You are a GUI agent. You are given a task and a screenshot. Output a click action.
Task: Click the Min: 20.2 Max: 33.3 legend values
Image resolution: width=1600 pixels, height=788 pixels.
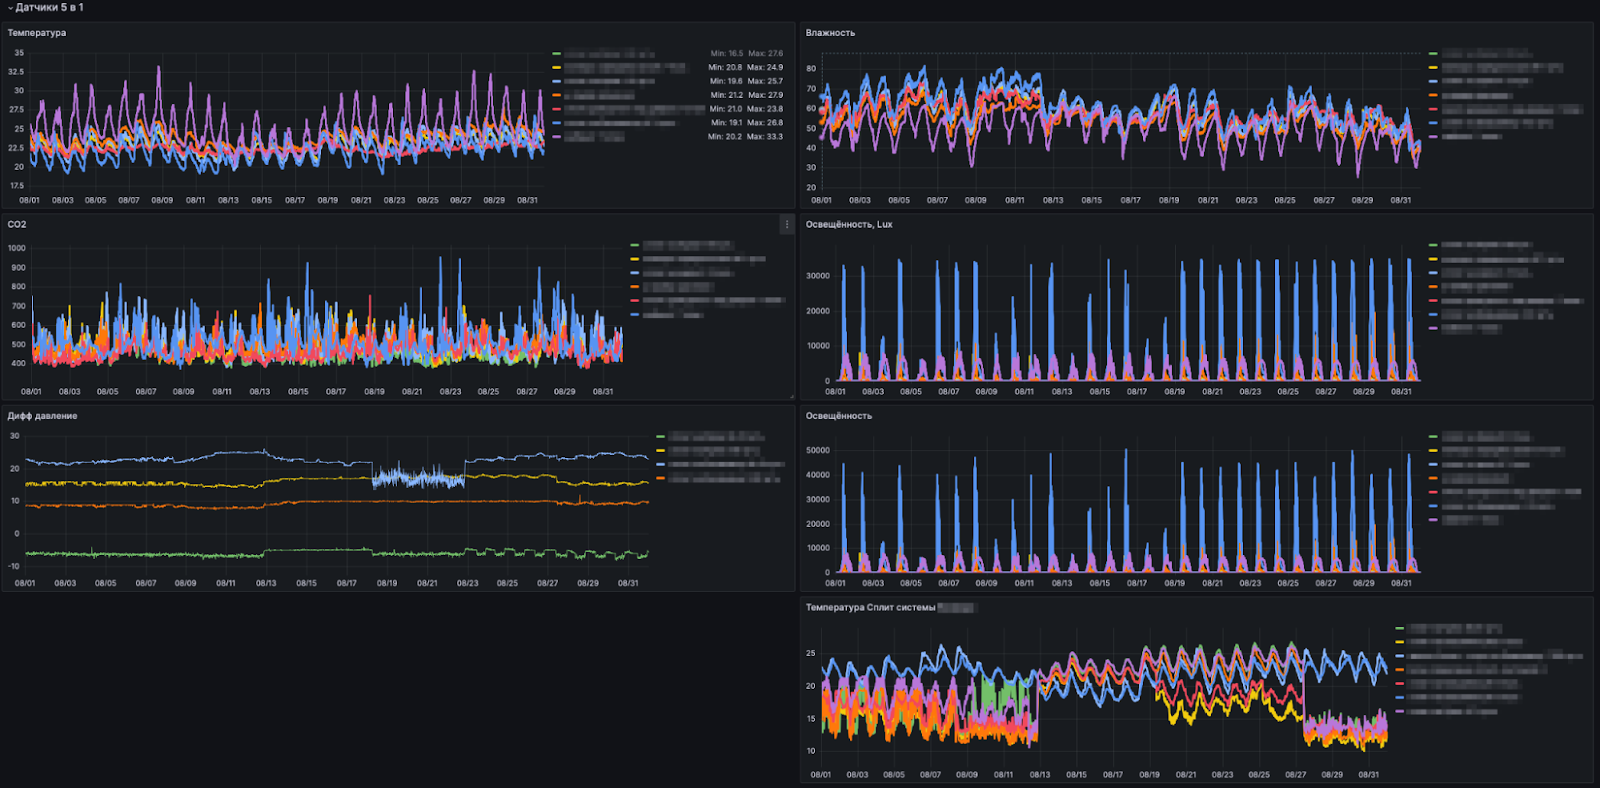[745, 137]
